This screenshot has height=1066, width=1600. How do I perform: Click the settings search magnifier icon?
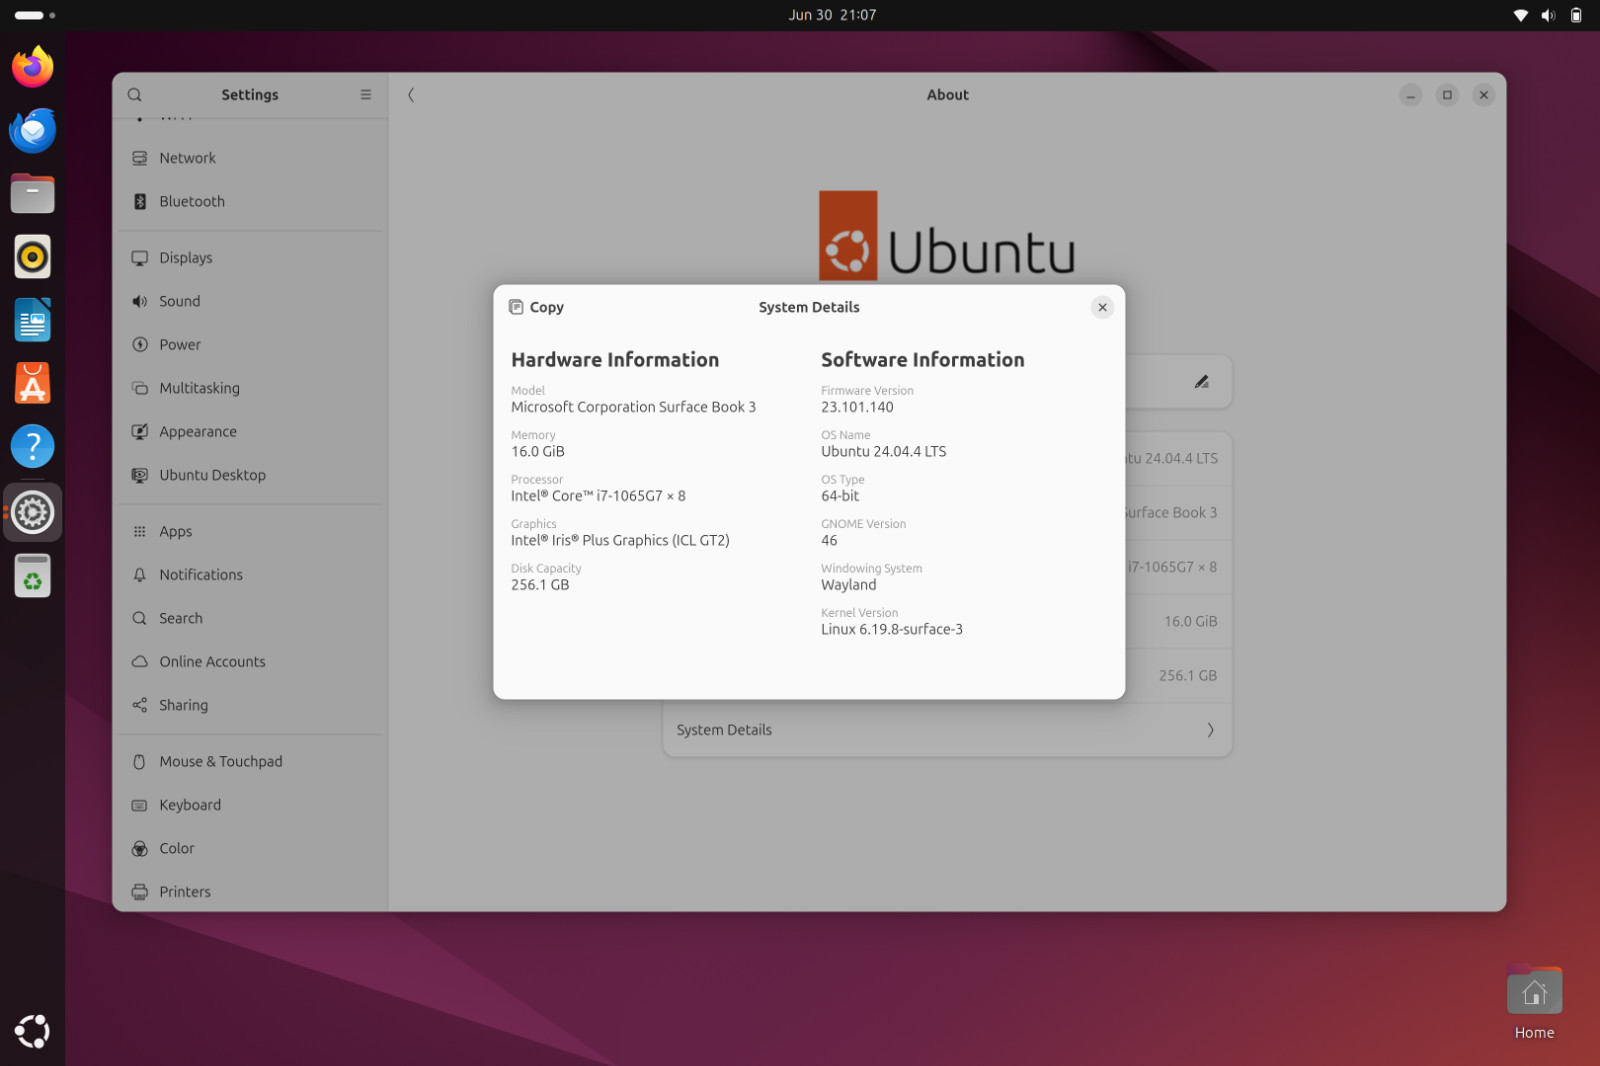pyautogui.click(x=135, y=95)
